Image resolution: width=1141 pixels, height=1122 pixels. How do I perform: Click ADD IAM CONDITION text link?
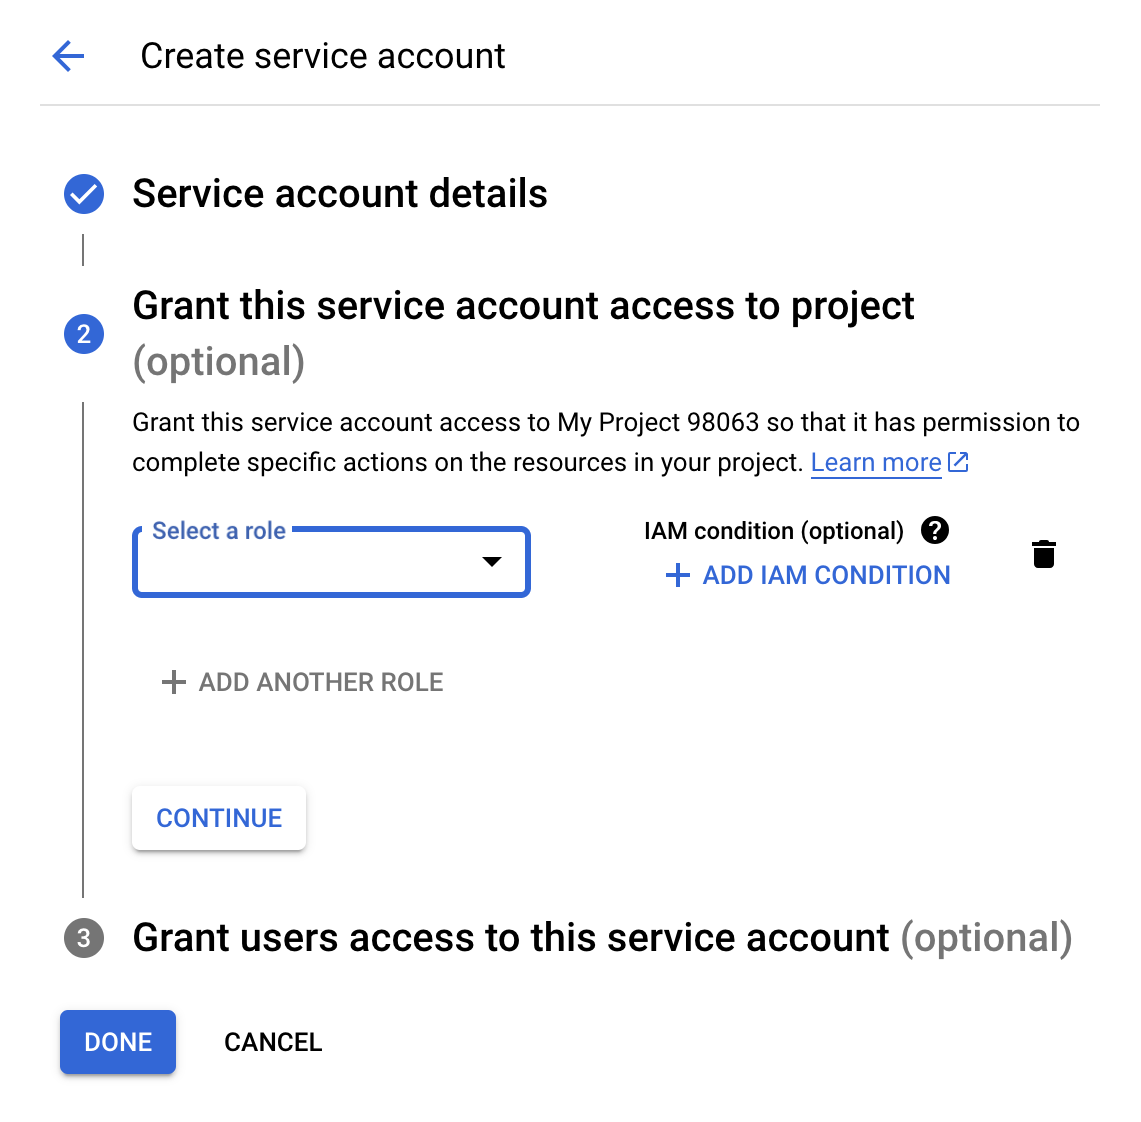pos(823,575)
